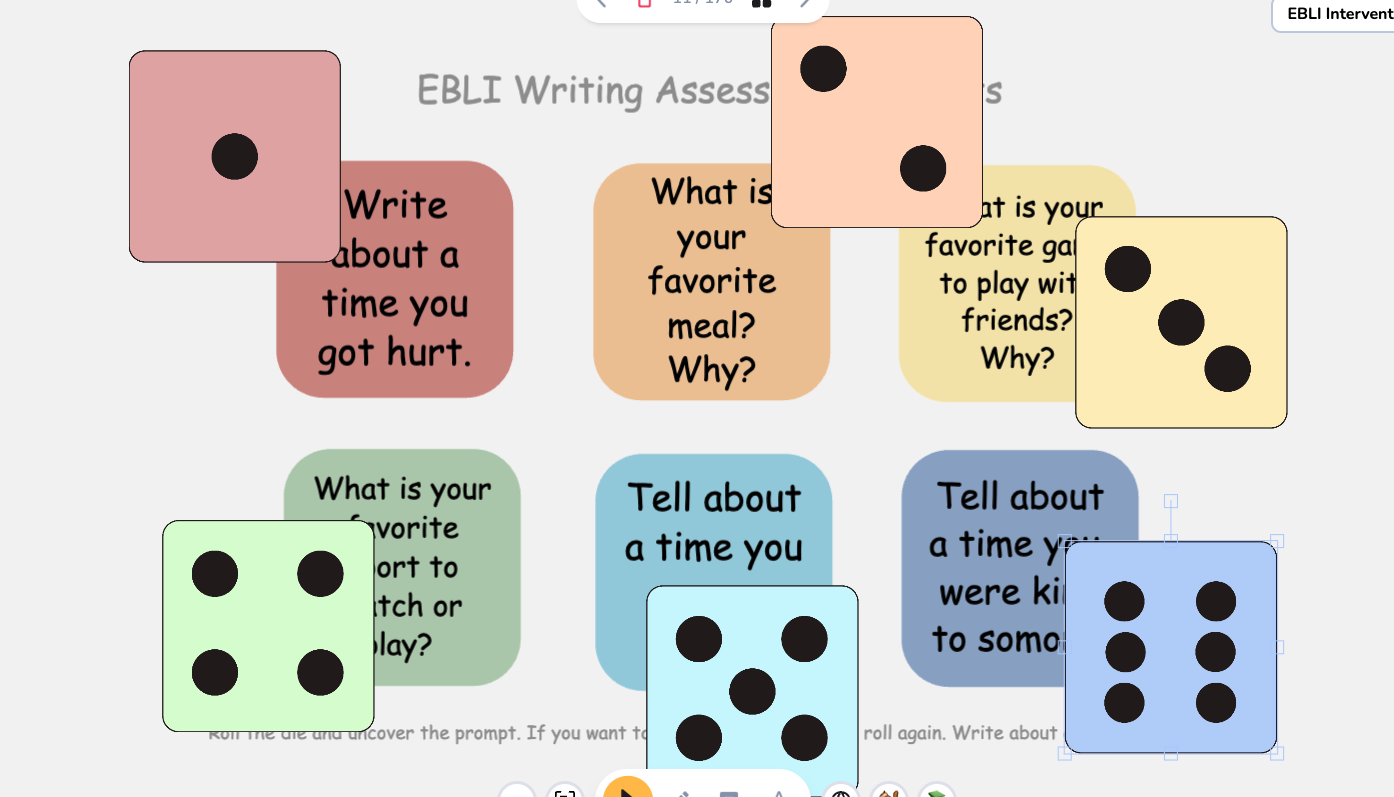This screenshot has height=797, width=1394.
Task: Select the green four-dot die
Action: (x=268, y=626)
